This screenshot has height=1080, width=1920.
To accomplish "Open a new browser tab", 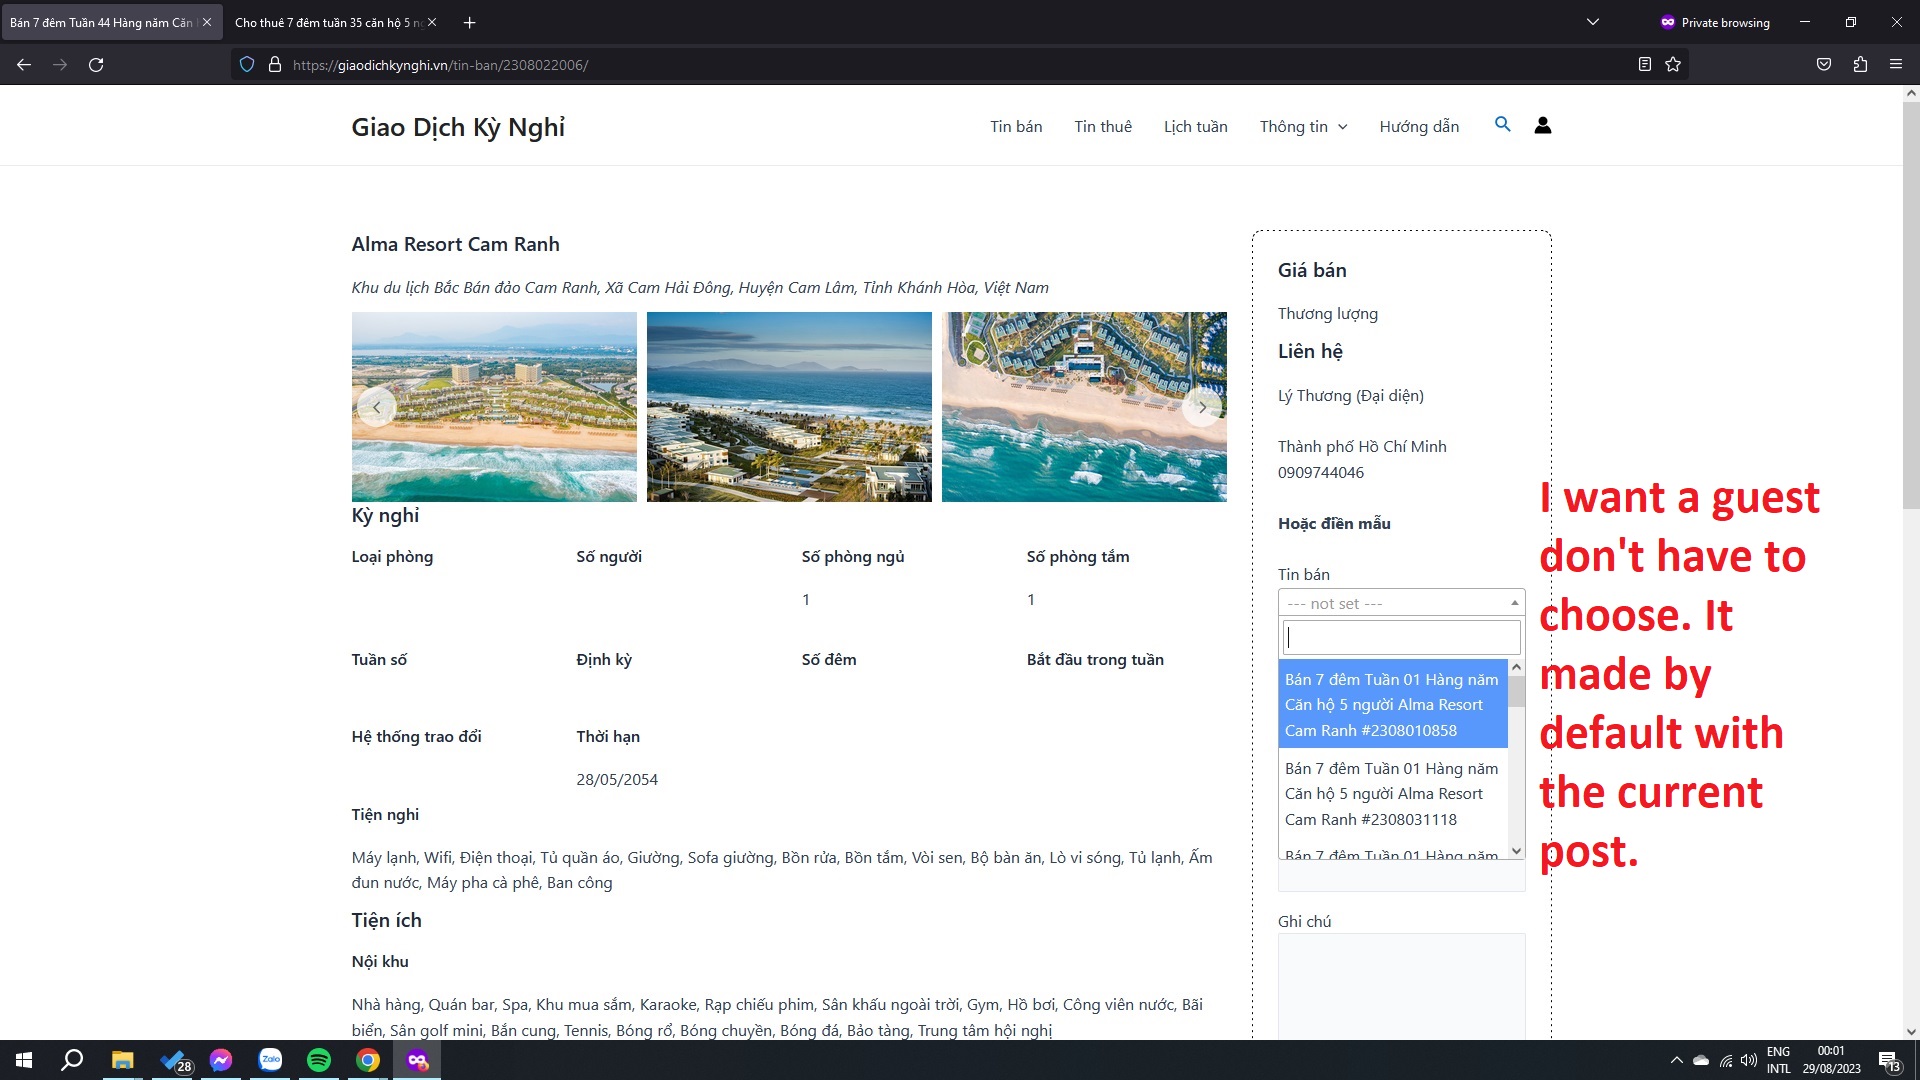I will [x=470, y=22].
